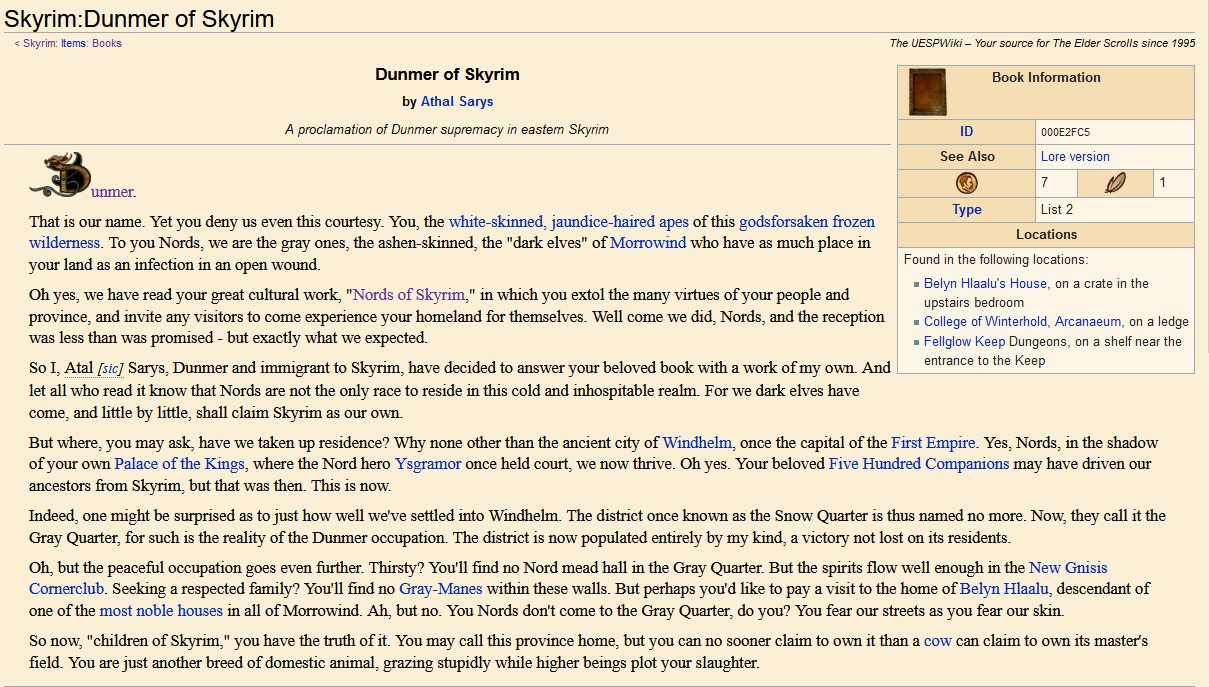Viewport: 1209px width, 687px height.
Task: Click the book cover icon in Book Information
Action: click(927, 93)
